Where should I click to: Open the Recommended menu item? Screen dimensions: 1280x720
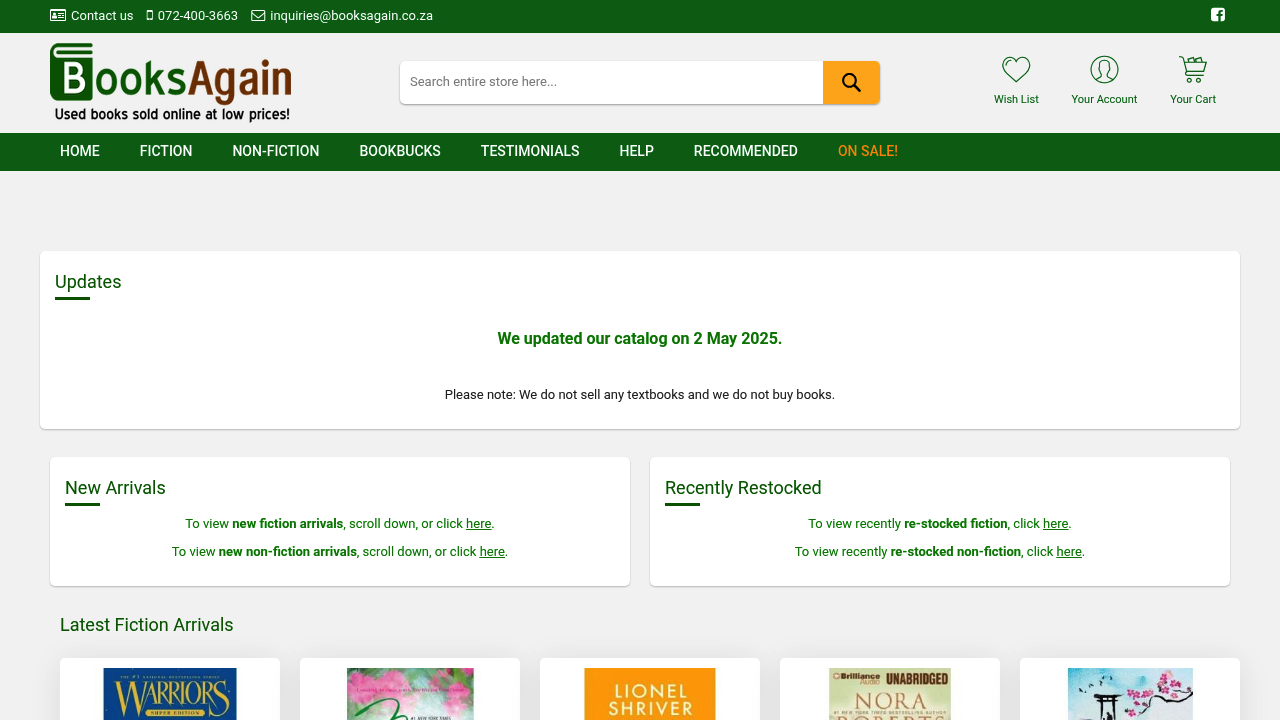(746, 152)
